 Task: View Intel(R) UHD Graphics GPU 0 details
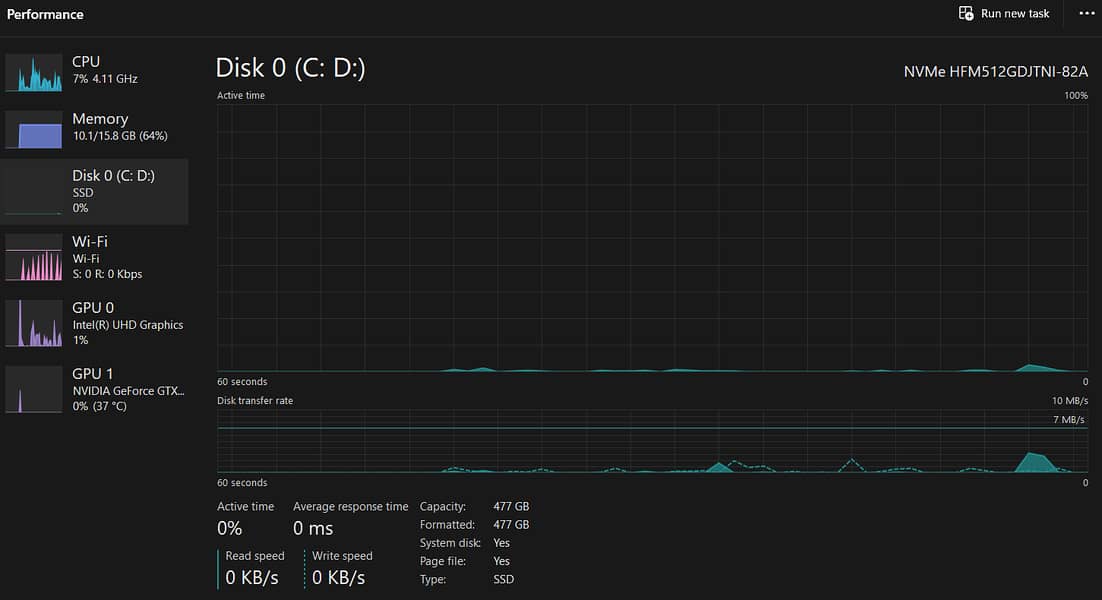(127, 324)
